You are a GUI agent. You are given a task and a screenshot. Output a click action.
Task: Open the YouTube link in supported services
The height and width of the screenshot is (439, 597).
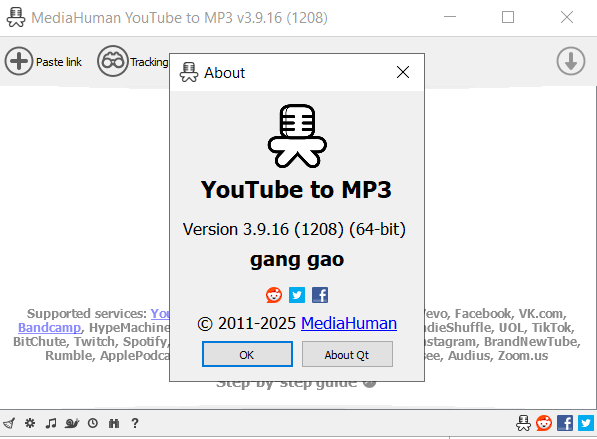pyautogui.click(x=160, y=313)
